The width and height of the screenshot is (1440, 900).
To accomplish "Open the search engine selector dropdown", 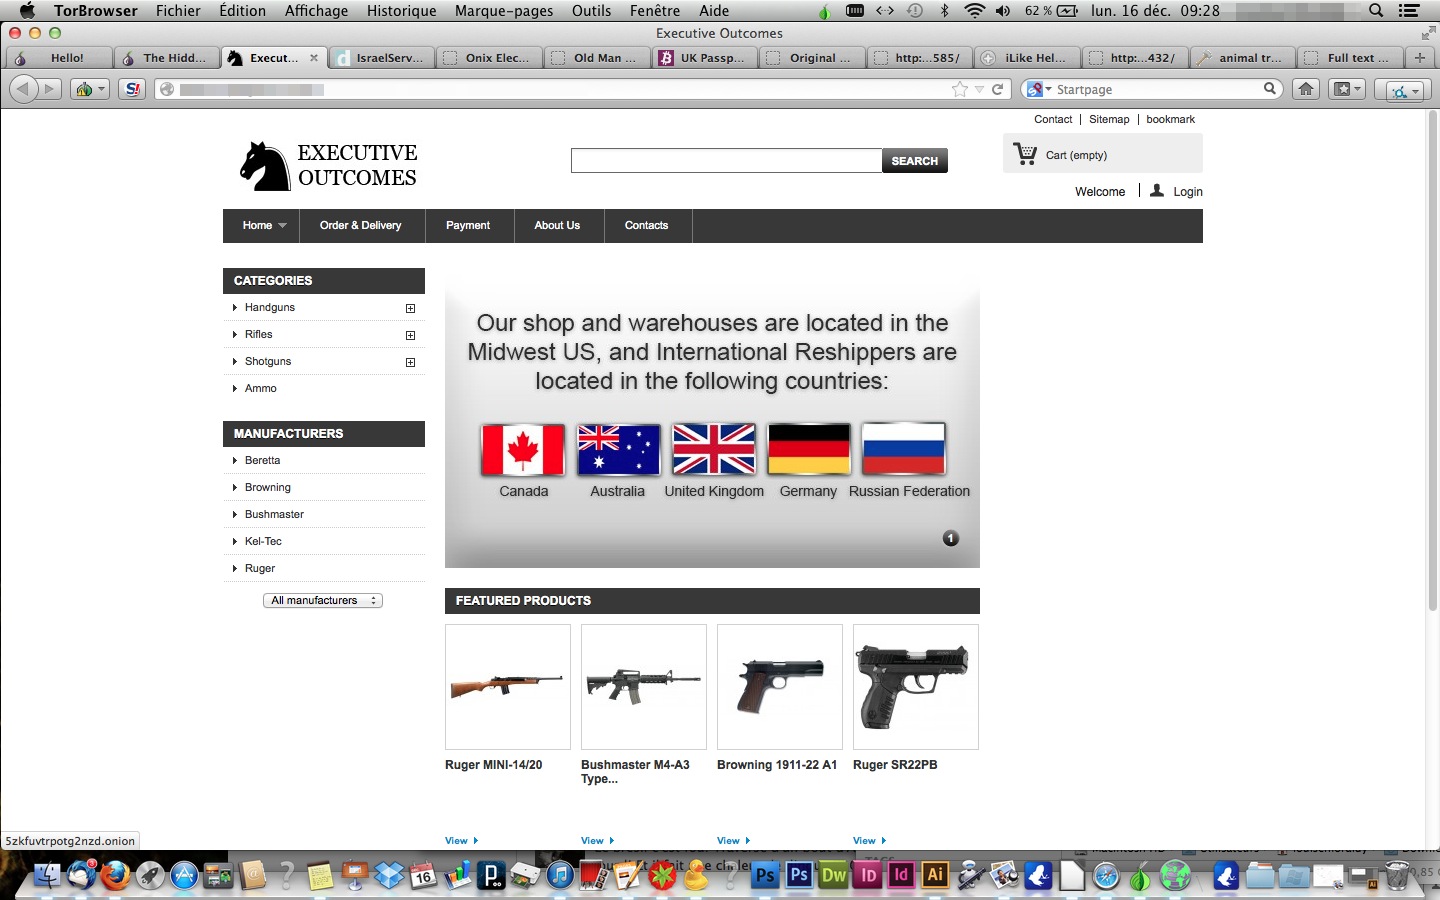I will coord(1039,89).
